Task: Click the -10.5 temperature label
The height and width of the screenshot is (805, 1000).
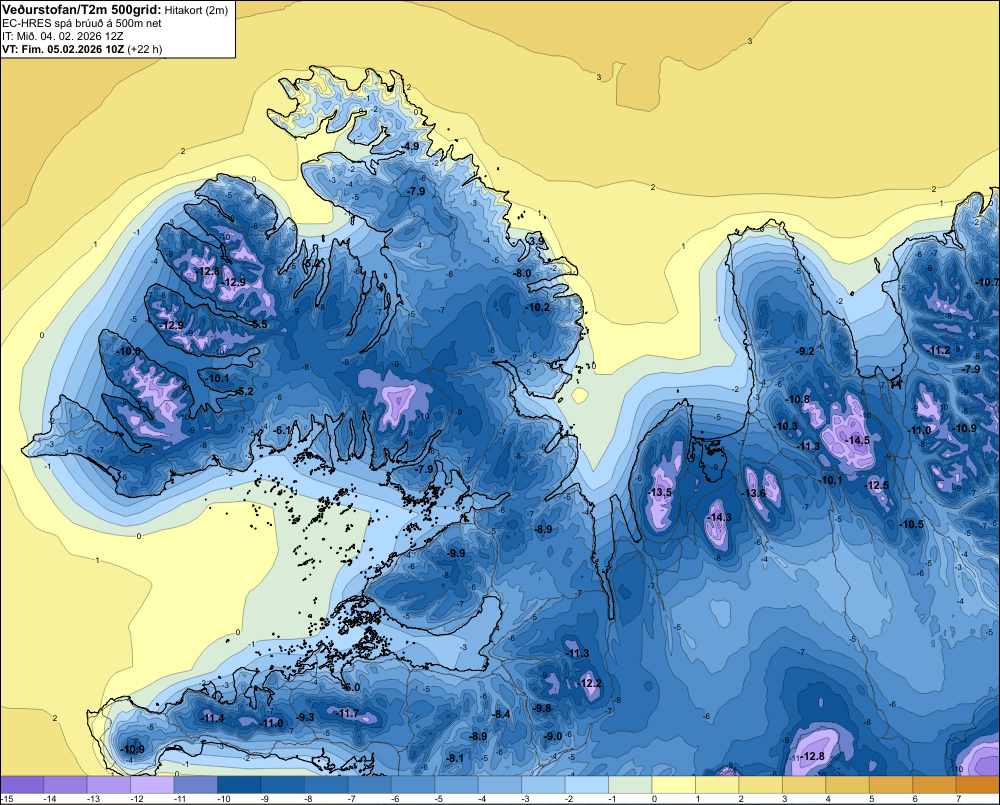Action: [x=912, y=524]
